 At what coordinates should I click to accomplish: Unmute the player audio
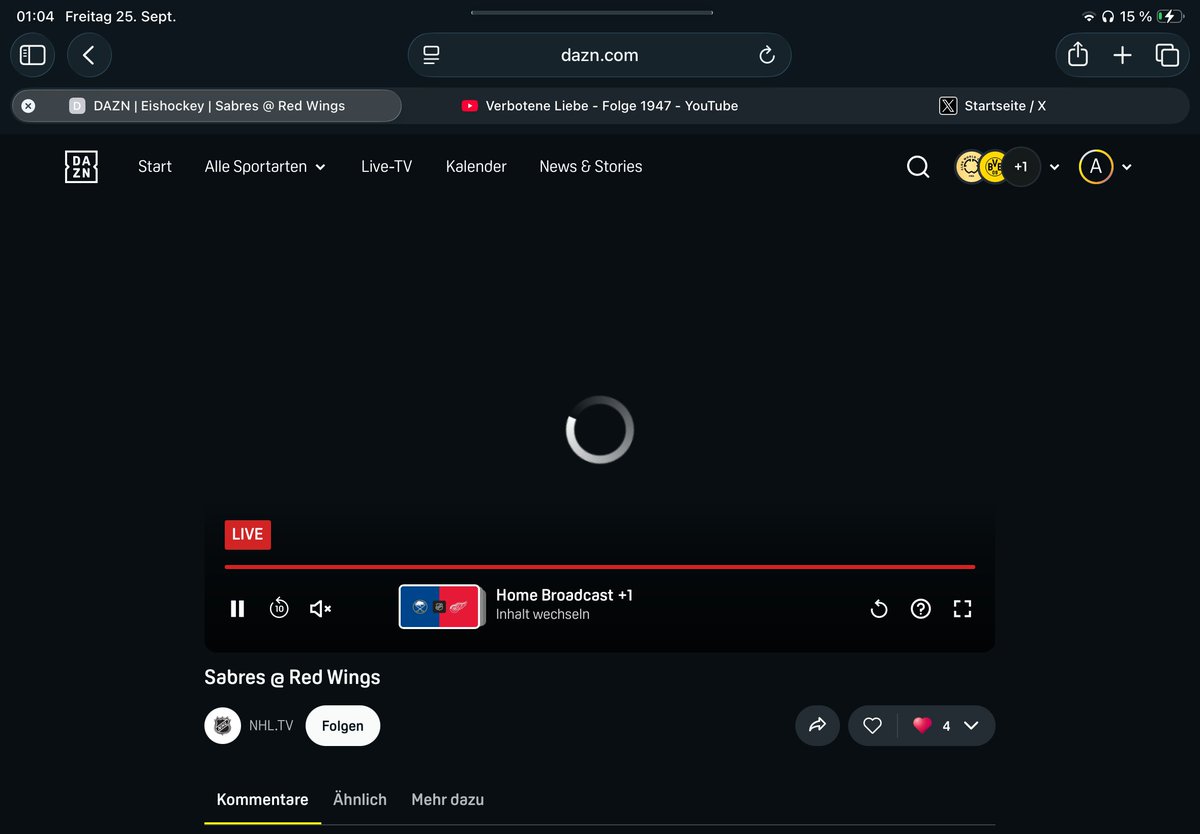[320, 608]
